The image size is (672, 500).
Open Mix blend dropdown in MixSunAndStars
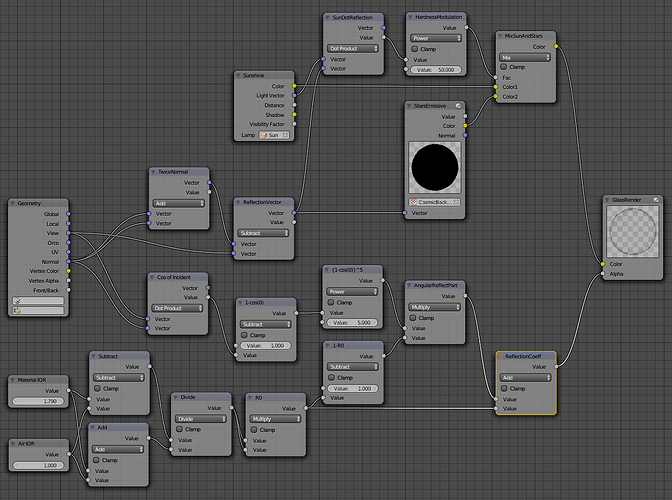pos(525,57)
